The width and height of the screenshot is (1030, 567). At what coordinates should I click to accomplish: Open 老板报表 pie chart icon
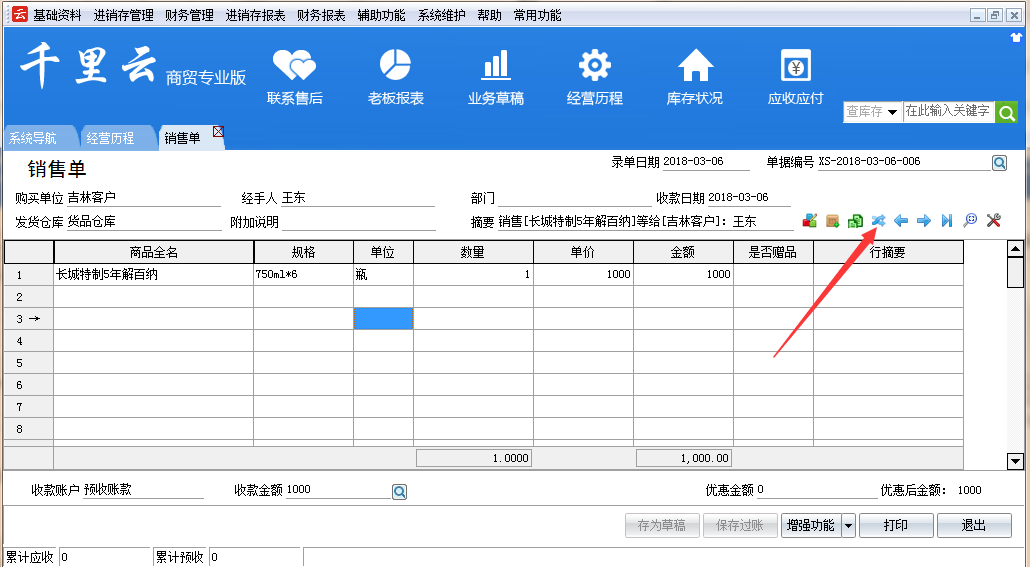395,66
